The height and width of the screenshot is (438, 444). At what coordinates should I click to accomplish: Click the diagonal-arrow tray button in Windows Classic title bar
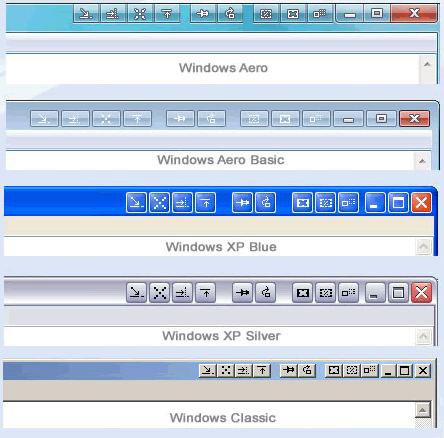[x=208, y=370]
